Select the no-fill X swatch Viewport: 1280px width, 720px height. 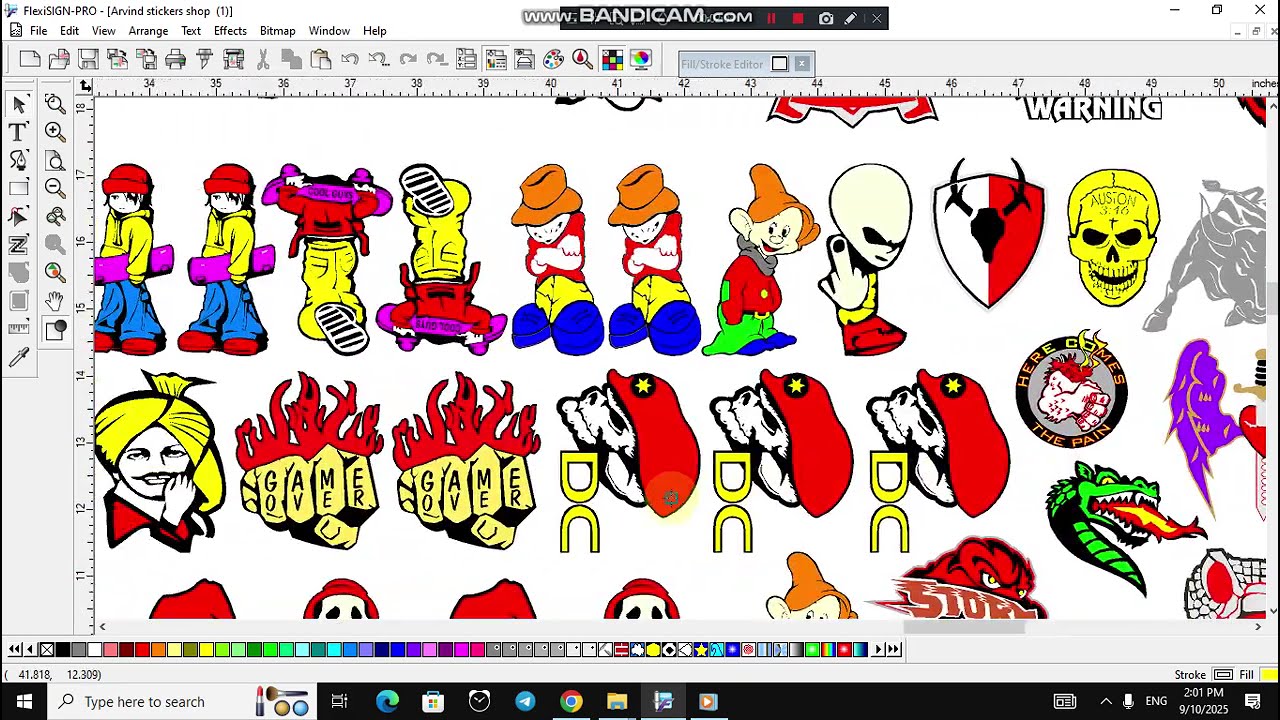46,650
